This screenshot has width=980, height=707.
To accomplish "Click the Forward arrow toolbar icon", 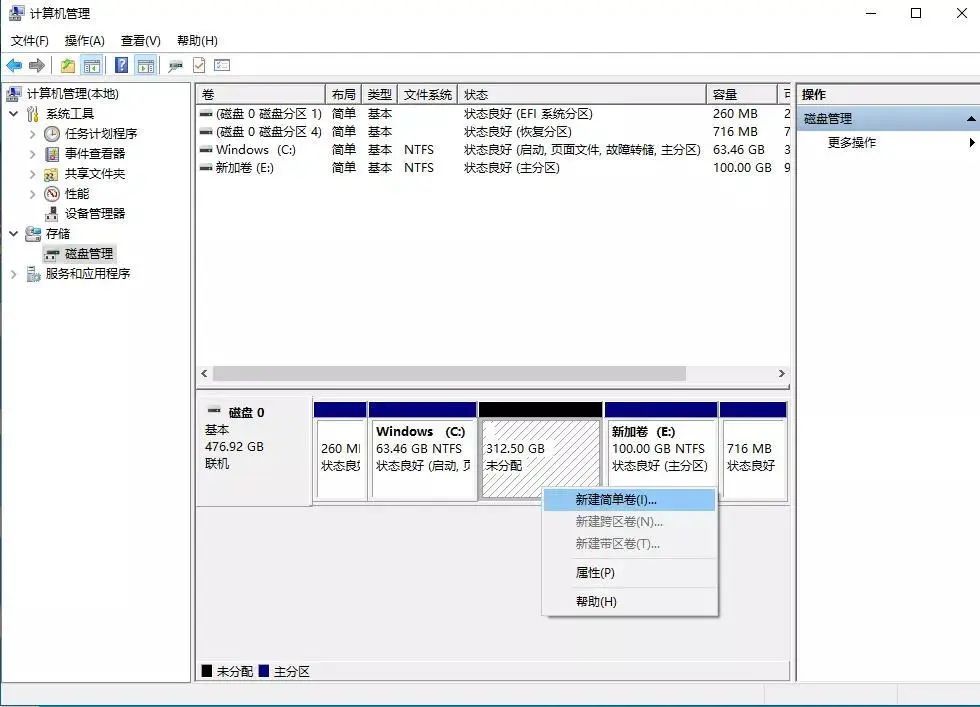I will (x=37, y=65).
